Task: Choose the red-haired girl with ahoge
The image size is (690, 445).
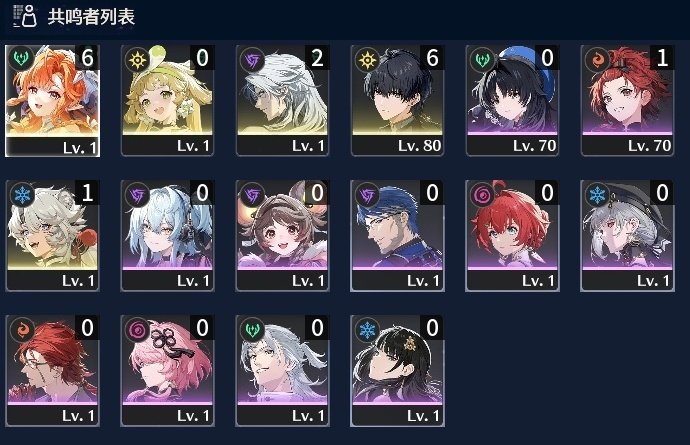Action: tap(512, 236)
